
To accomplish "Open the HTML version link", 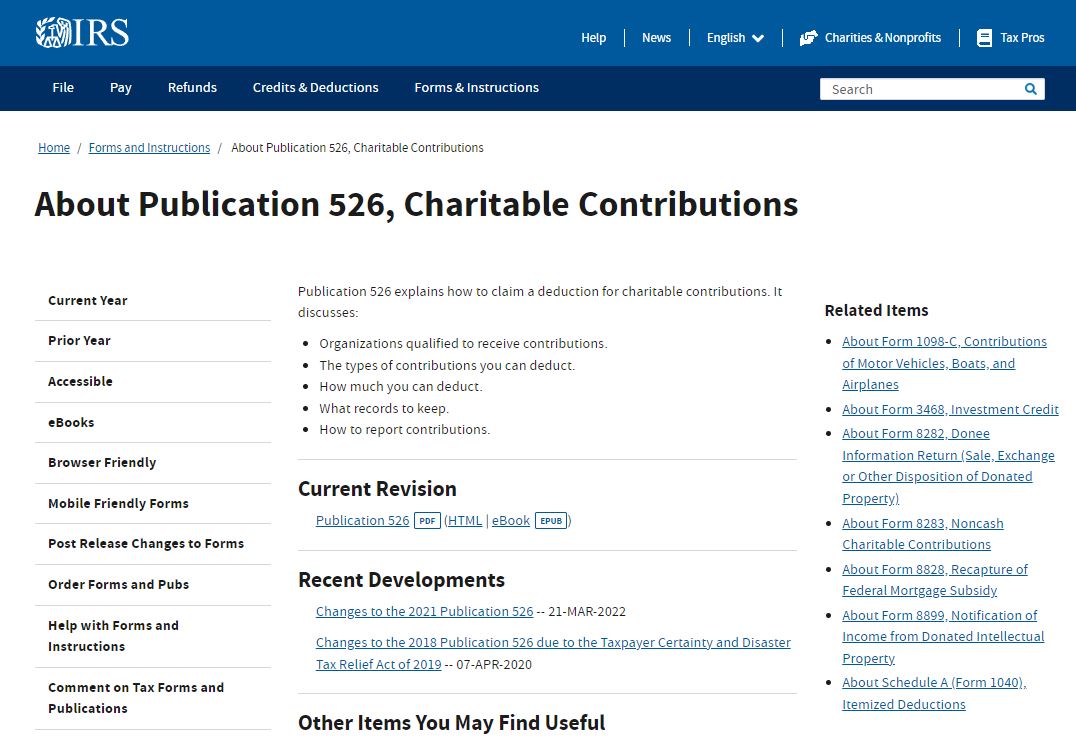I will pyautogui.click(x=465, y=521).
